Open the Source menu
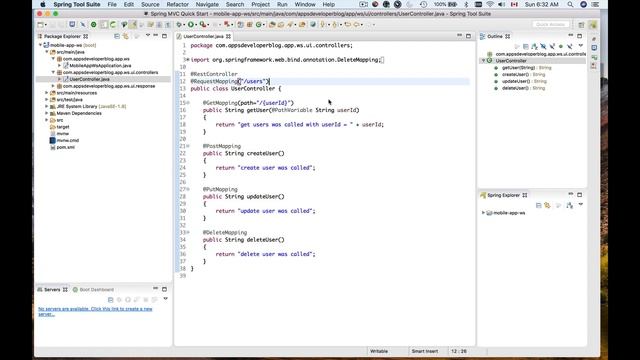640x360 pixels. point(150,4)
